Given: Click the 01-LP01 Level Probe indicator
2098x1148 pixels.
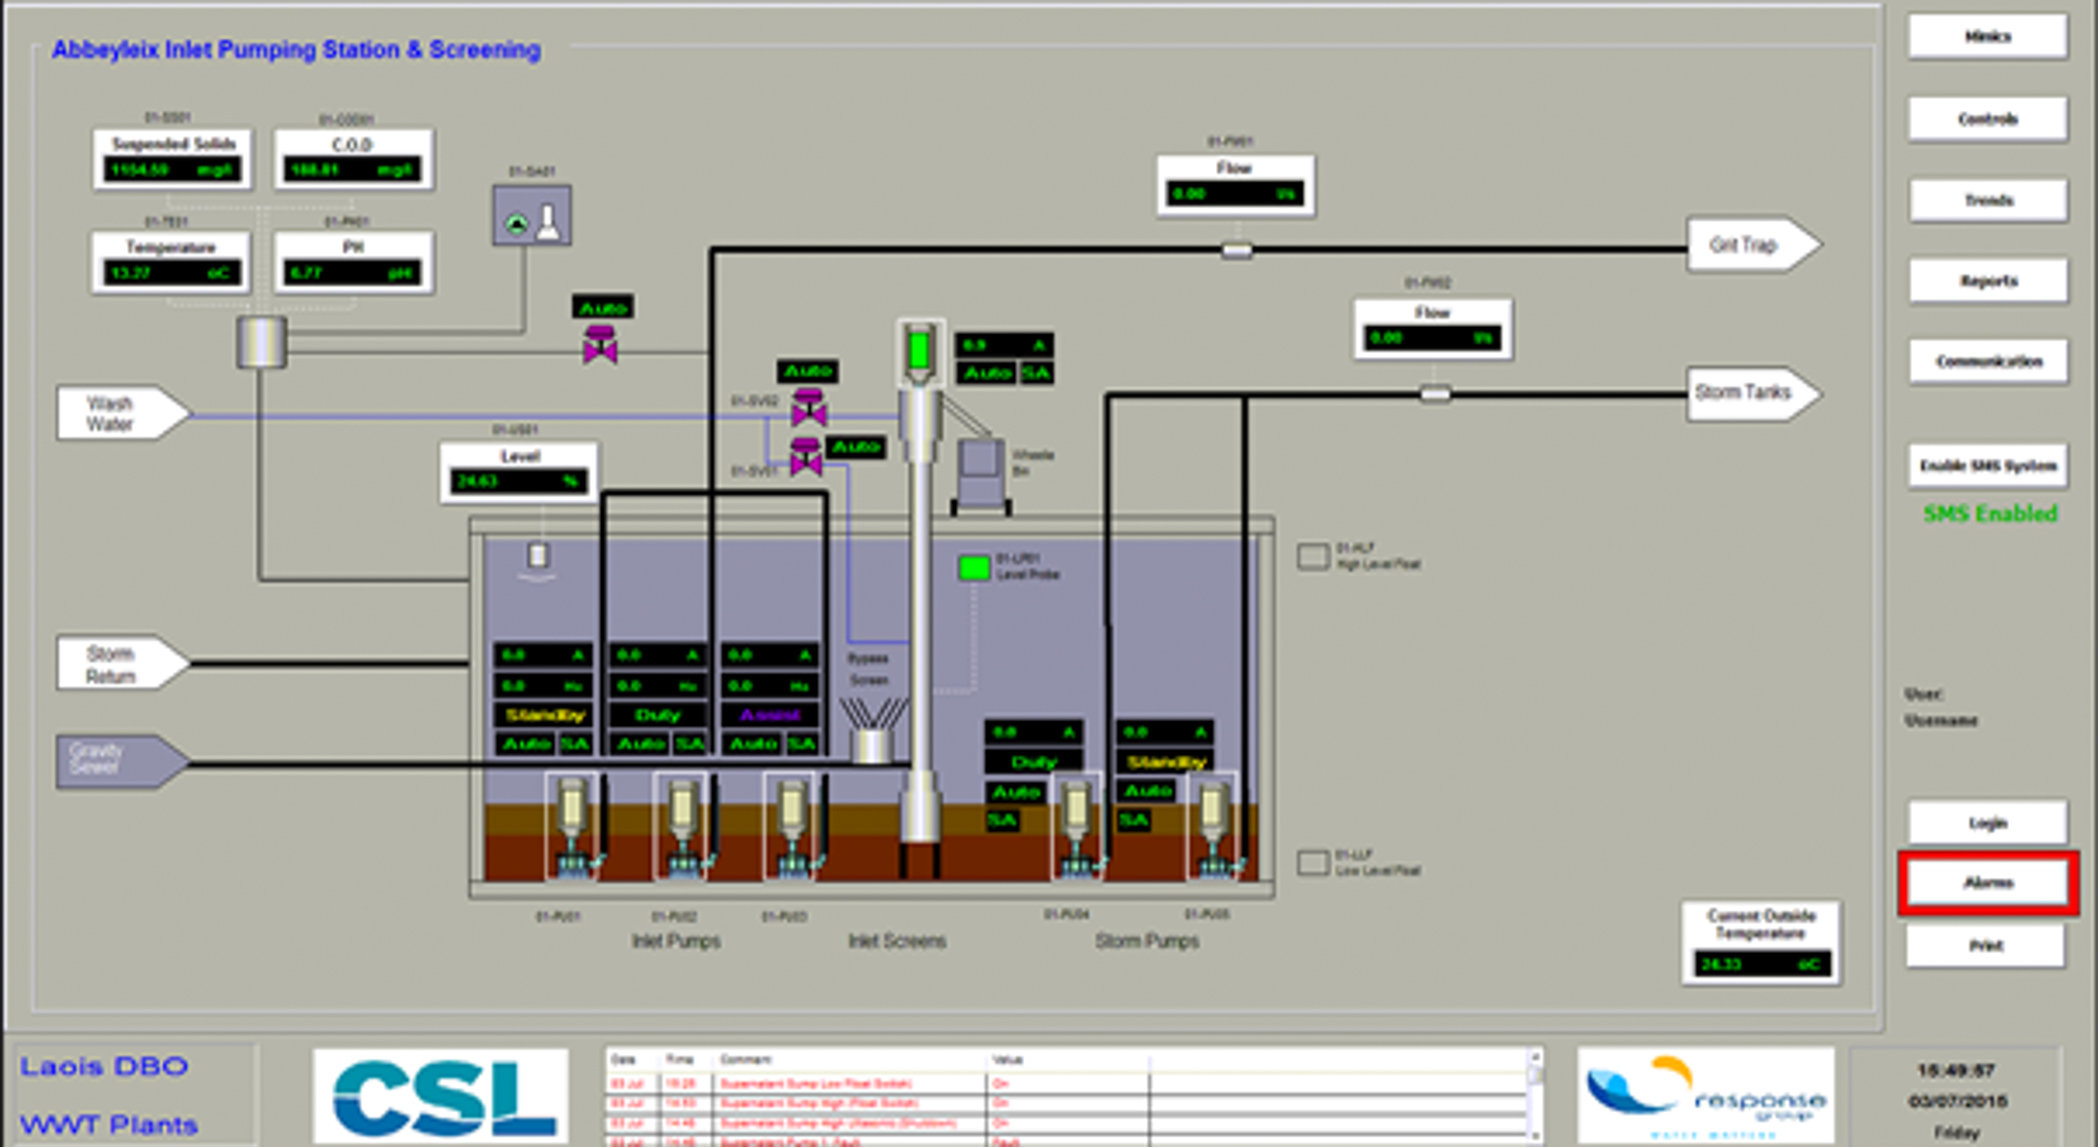Looking at the screenshot, I should click(x=973, y=568).
